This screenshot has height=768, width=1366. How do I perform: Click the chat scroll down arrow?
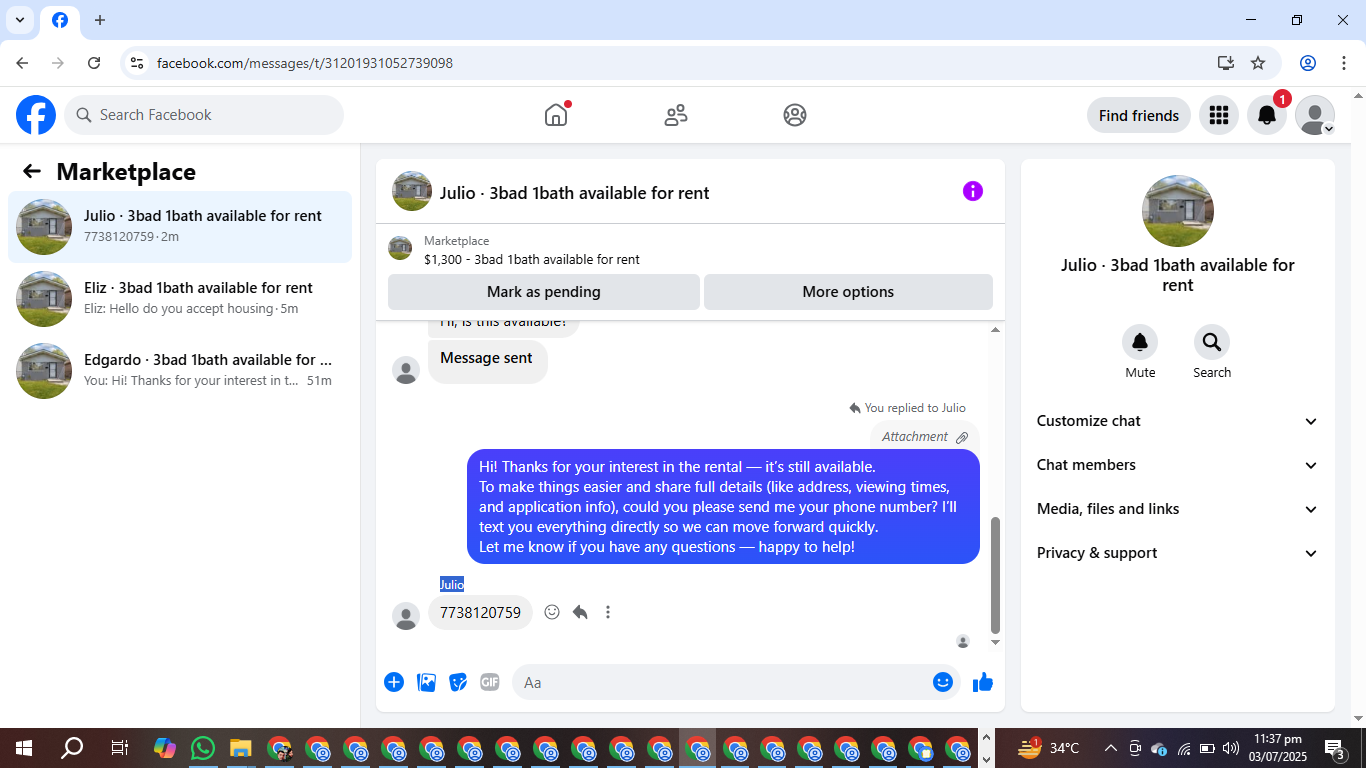pyautogui.click(x=995, y=642)
